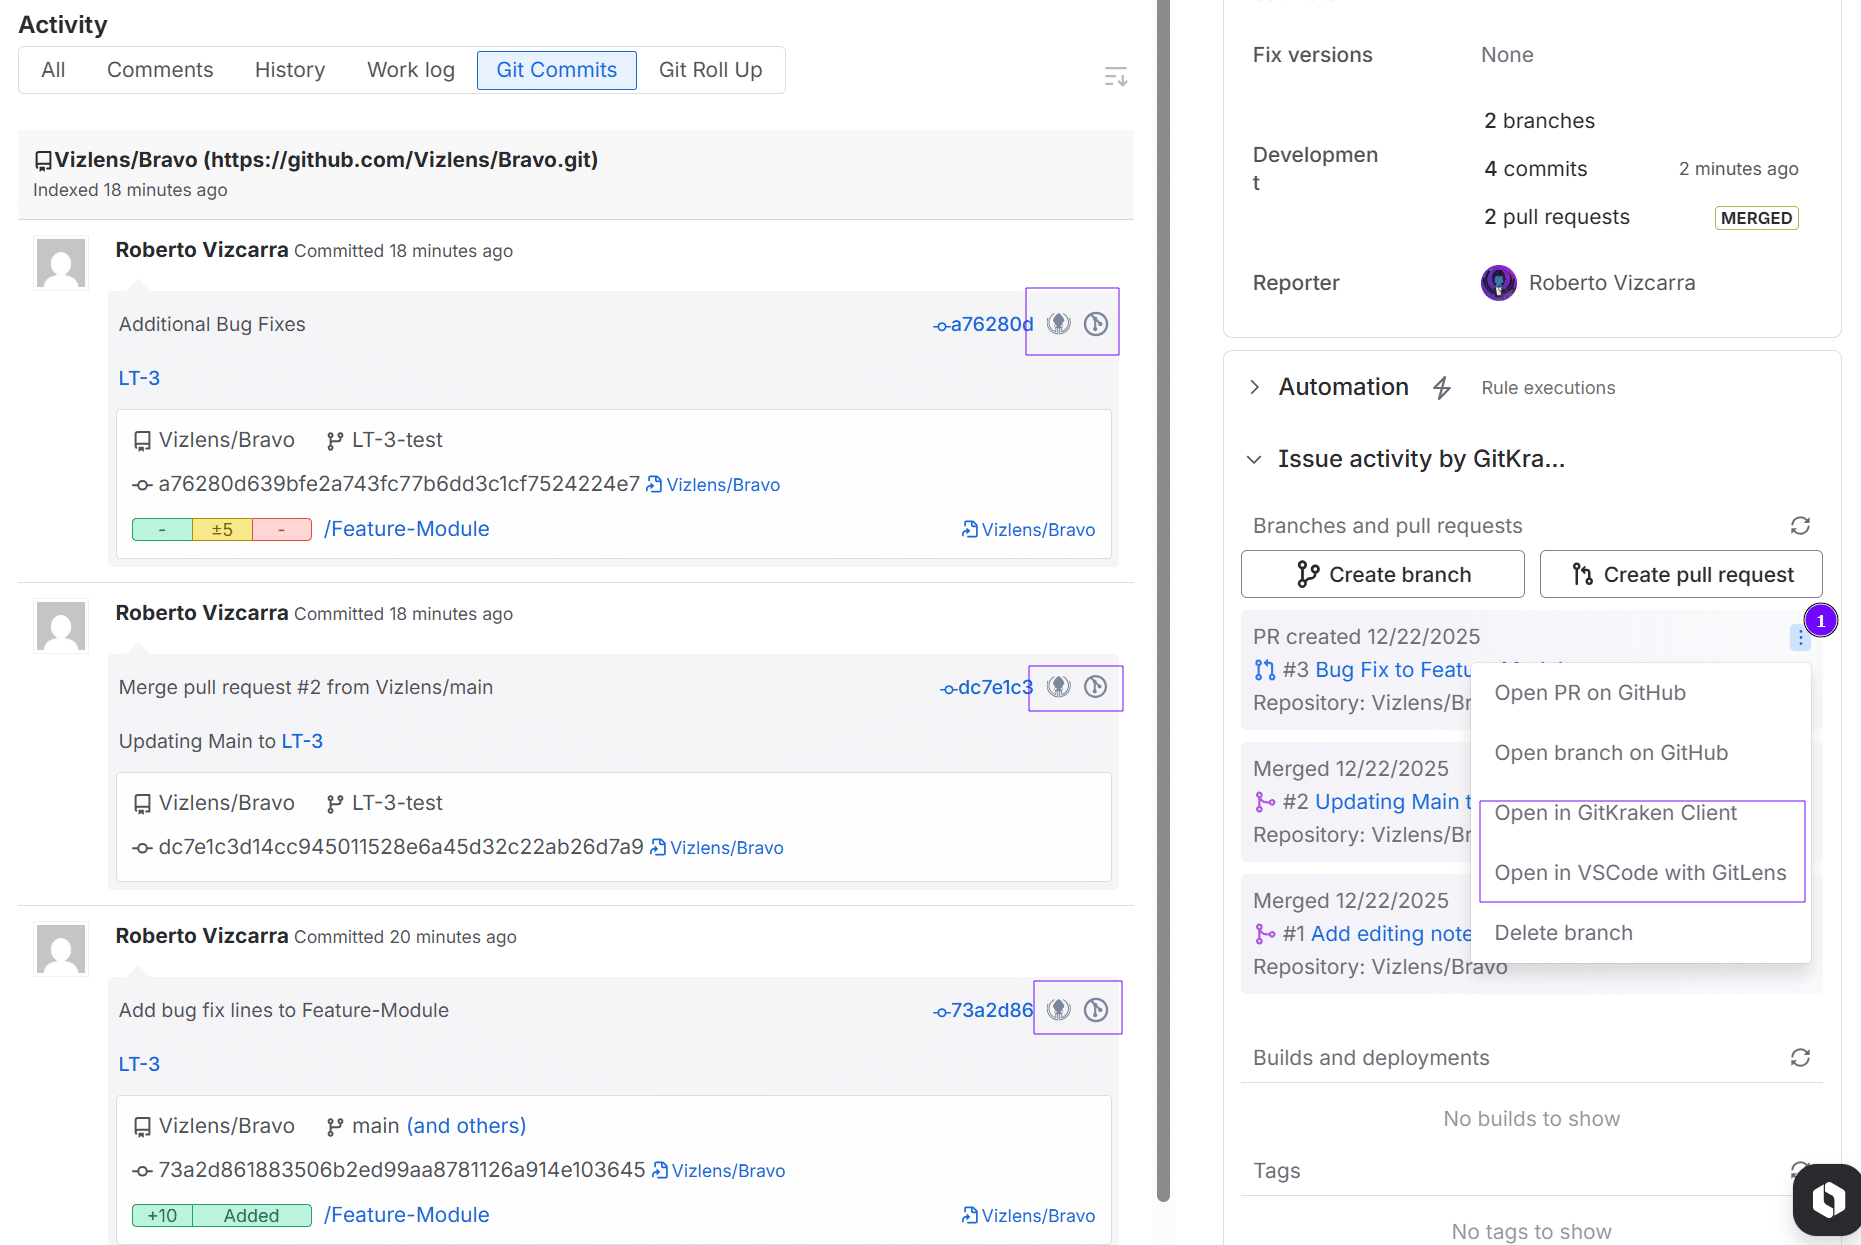Select 'Open in GitKraken Client' menu item

coord(1615,813)
